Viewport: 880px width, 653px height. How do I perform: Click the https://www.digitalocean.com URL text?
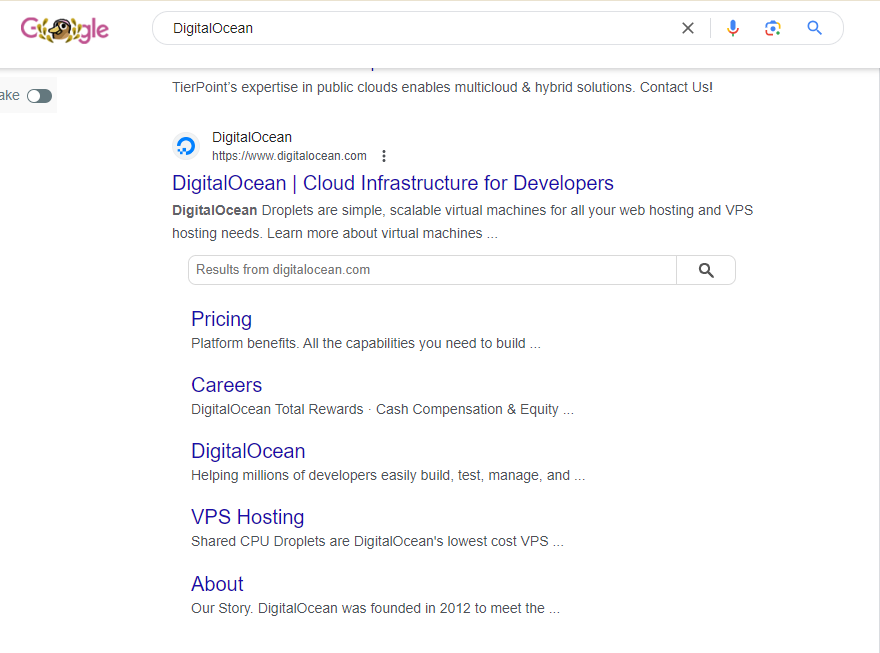tap(289, 156)
